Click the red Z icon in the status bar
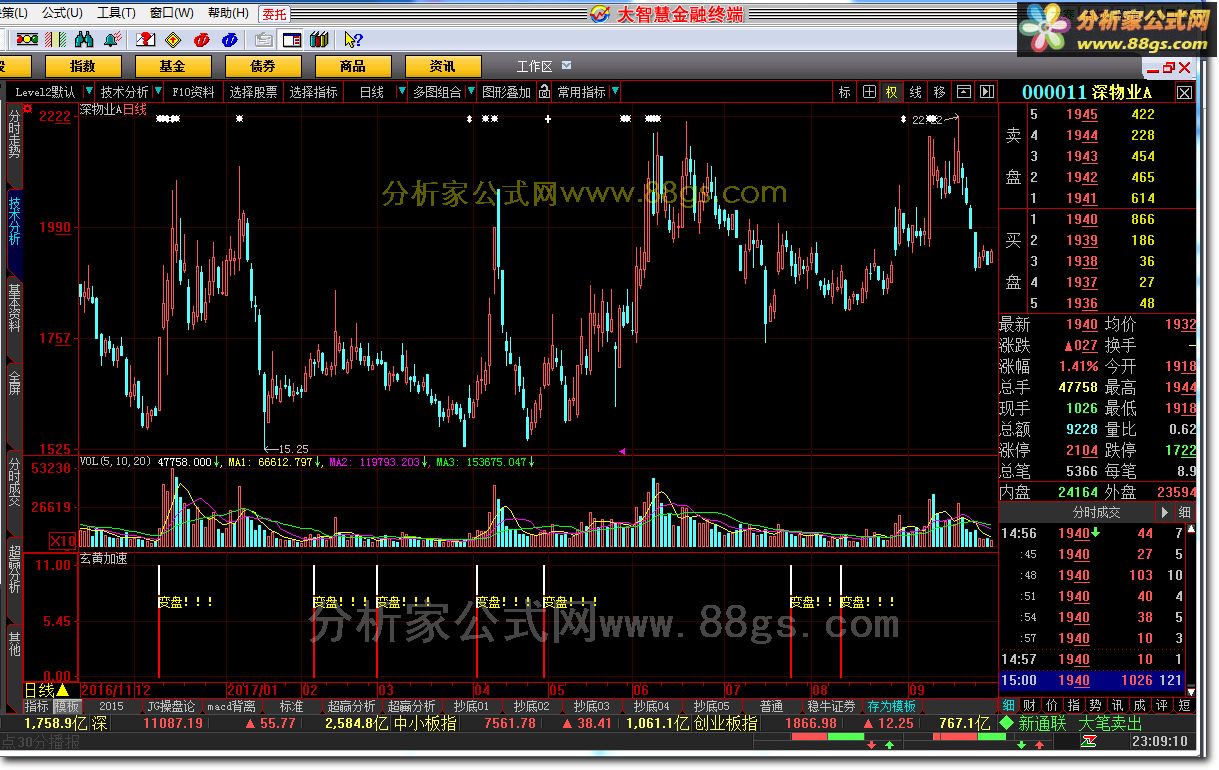The width and height of the screenshot is (1219, 770). pyautogui.click(x=1089, y=741)
